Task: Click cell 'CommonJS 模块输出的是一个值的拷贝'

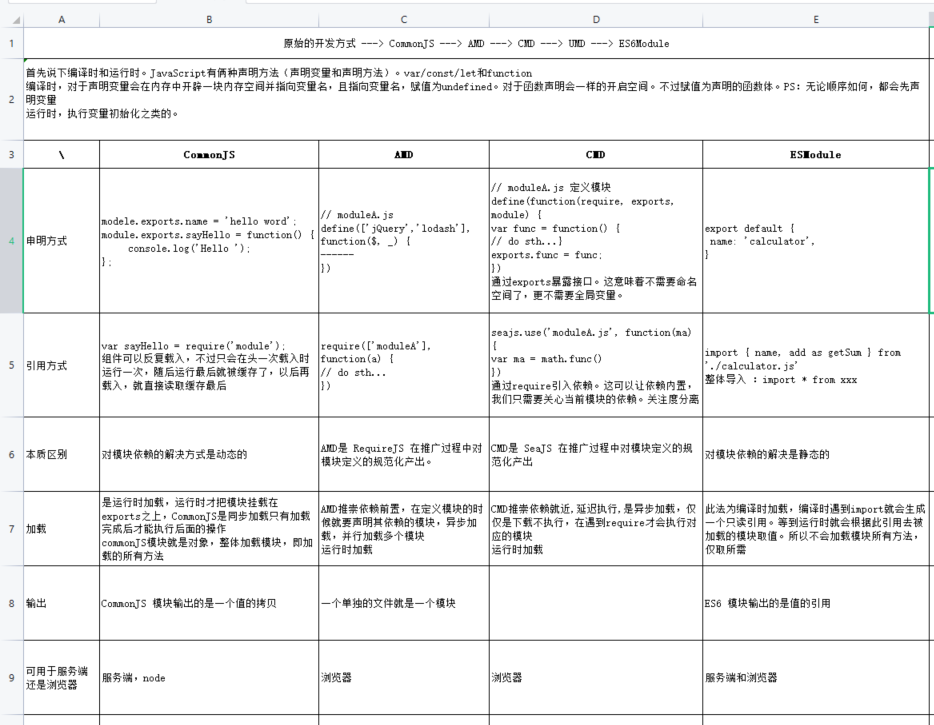Action: point(209,603)
